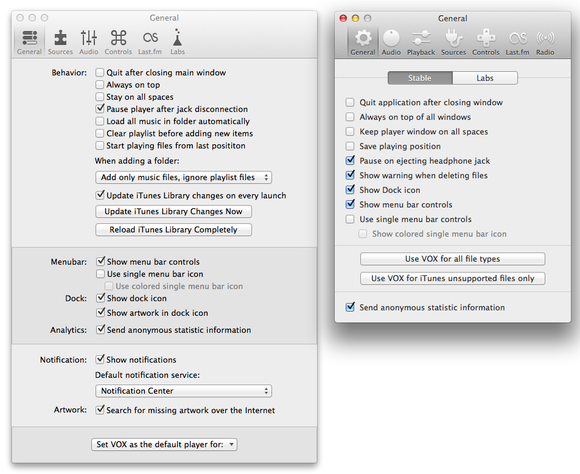Toggle Update iTunes Library changes on every launch
This screenshot has height=474, width=580.
click(x=100, y=195)
